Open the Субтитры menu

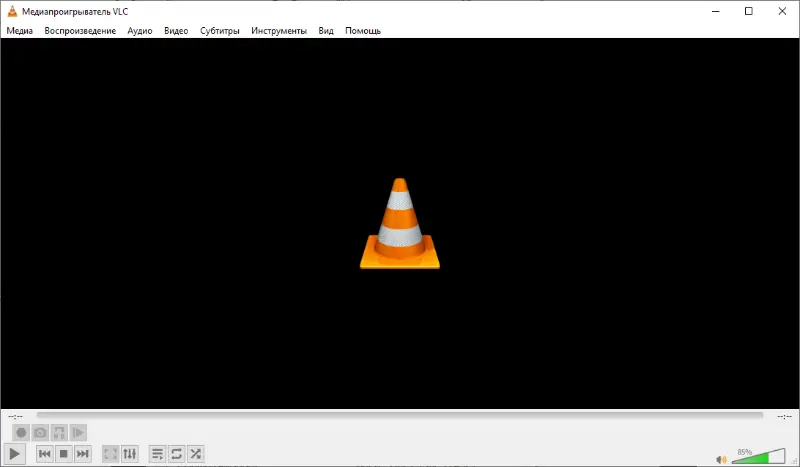(x=219, y=31)
